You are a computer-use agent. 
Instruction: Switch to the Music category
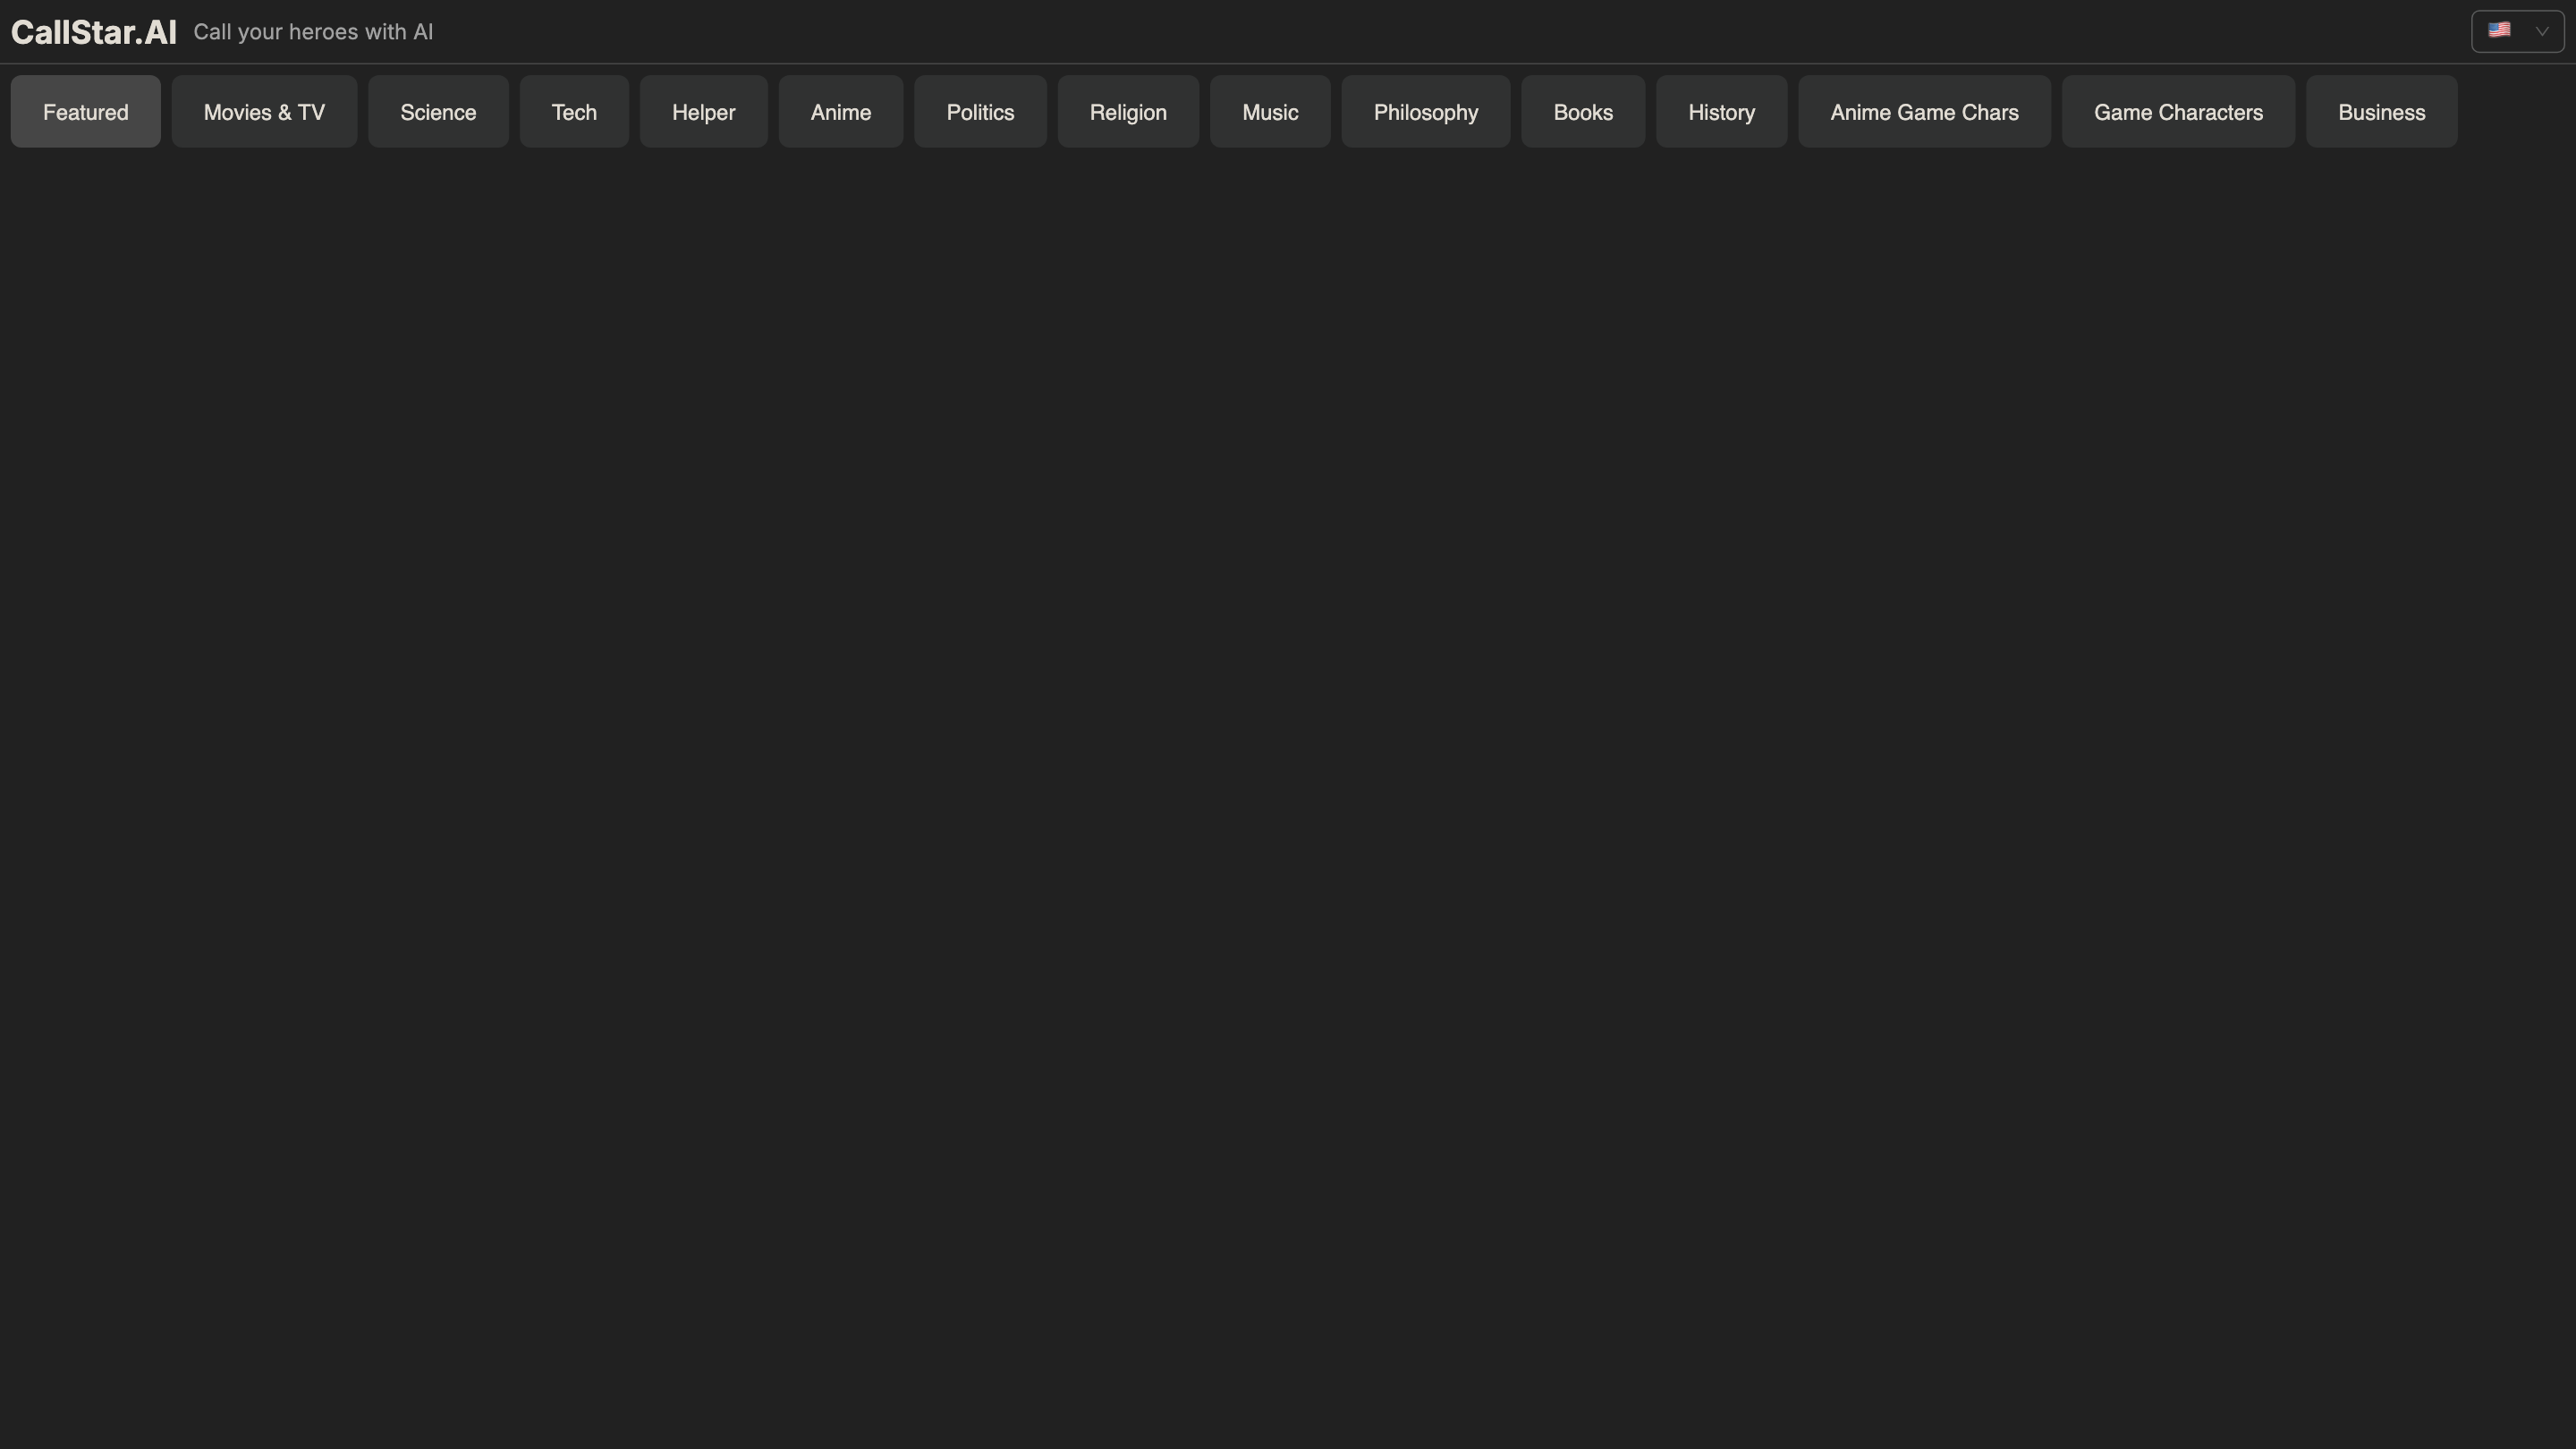[1270, 112]
